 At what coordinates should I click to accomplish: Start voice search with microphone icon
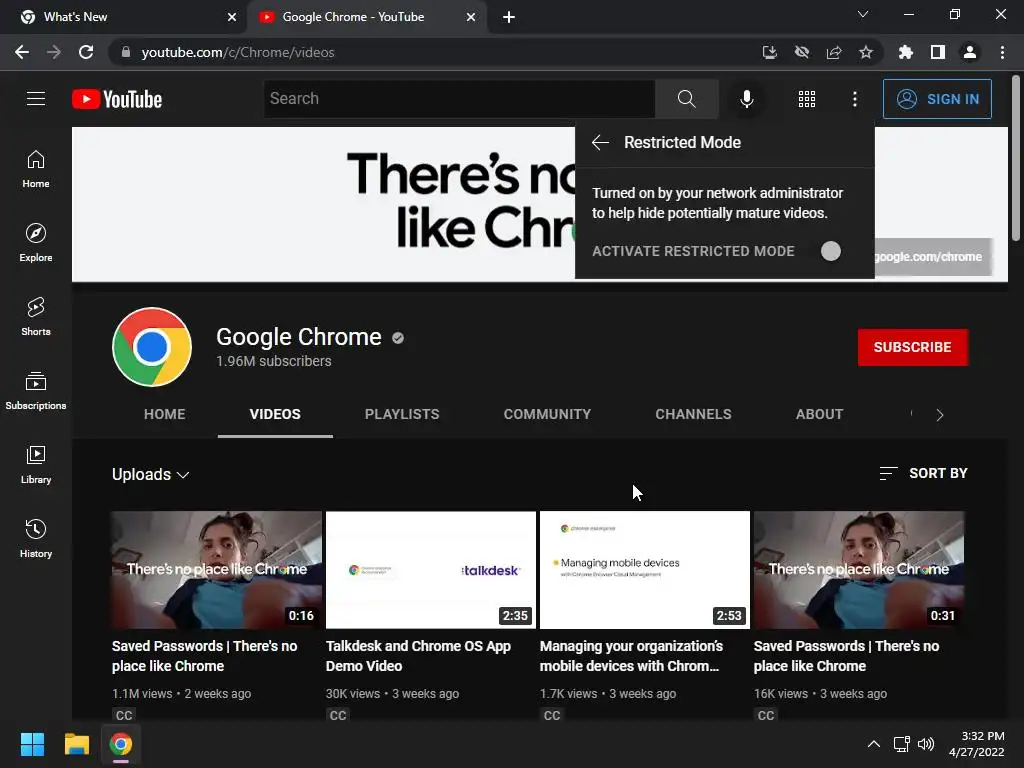(746, 99)
